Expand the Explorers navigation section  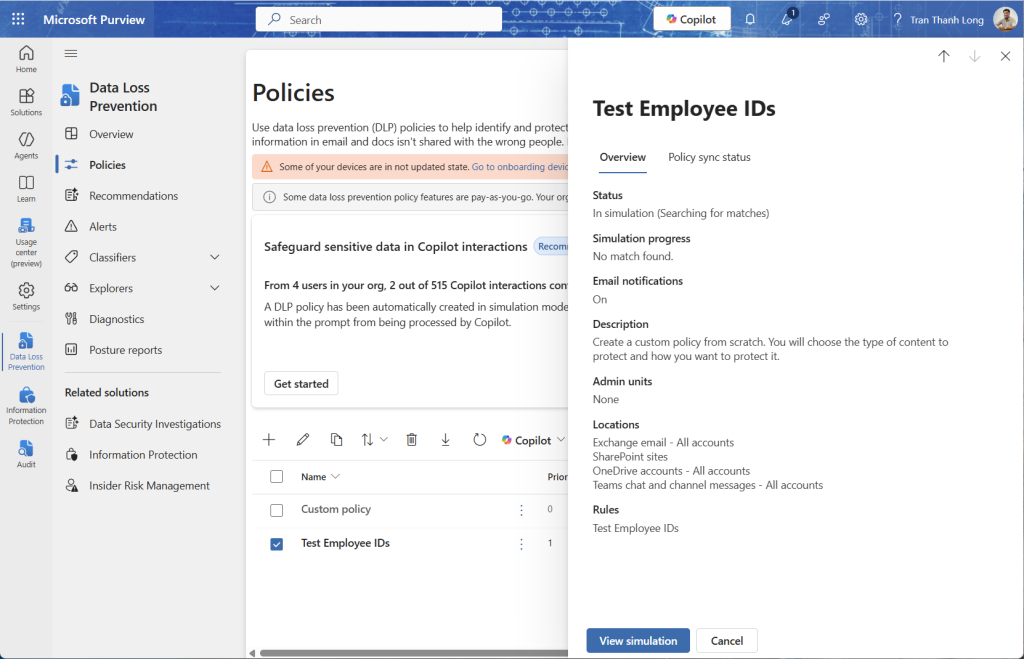coord(214,289)
